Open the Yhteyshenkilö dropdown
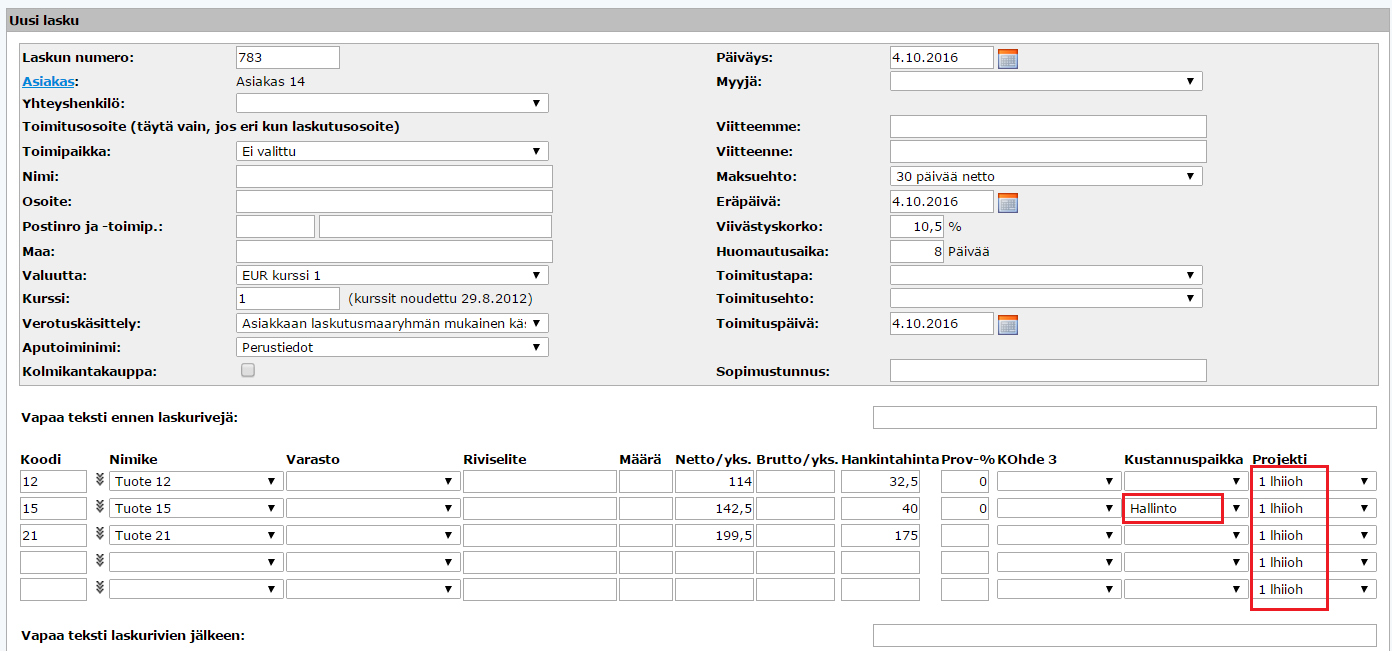Image resolution: width=1392 pixels, height=651 pixels. [x=392, y=103]
